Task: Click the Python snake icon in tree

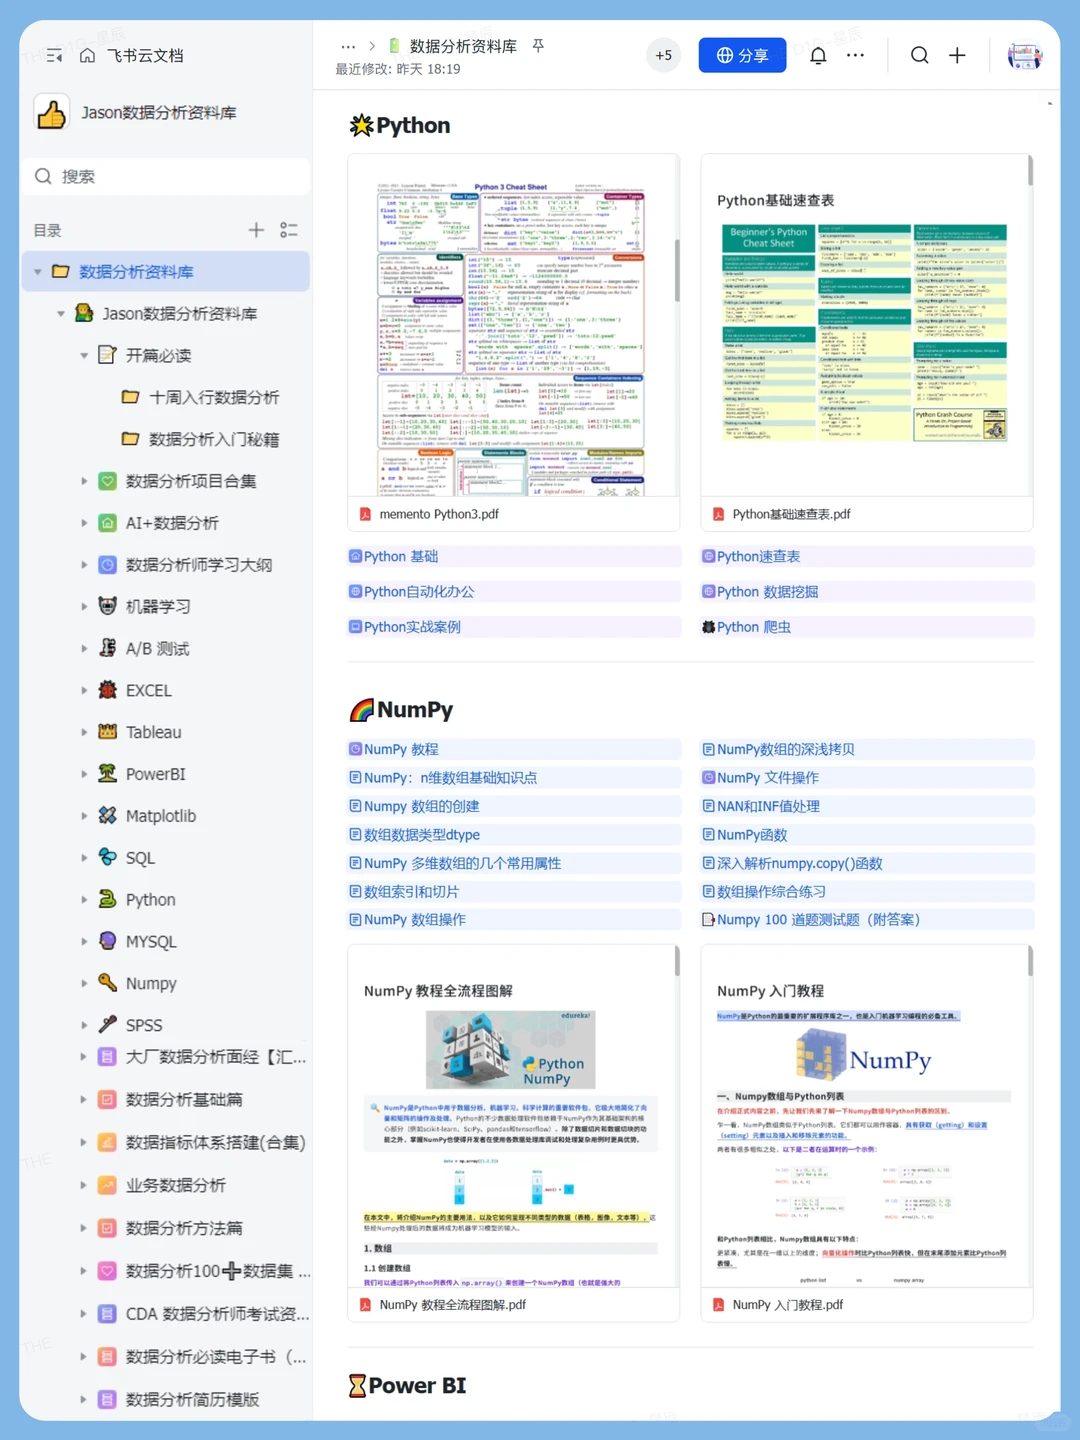Action: click(x=108, y=899)
